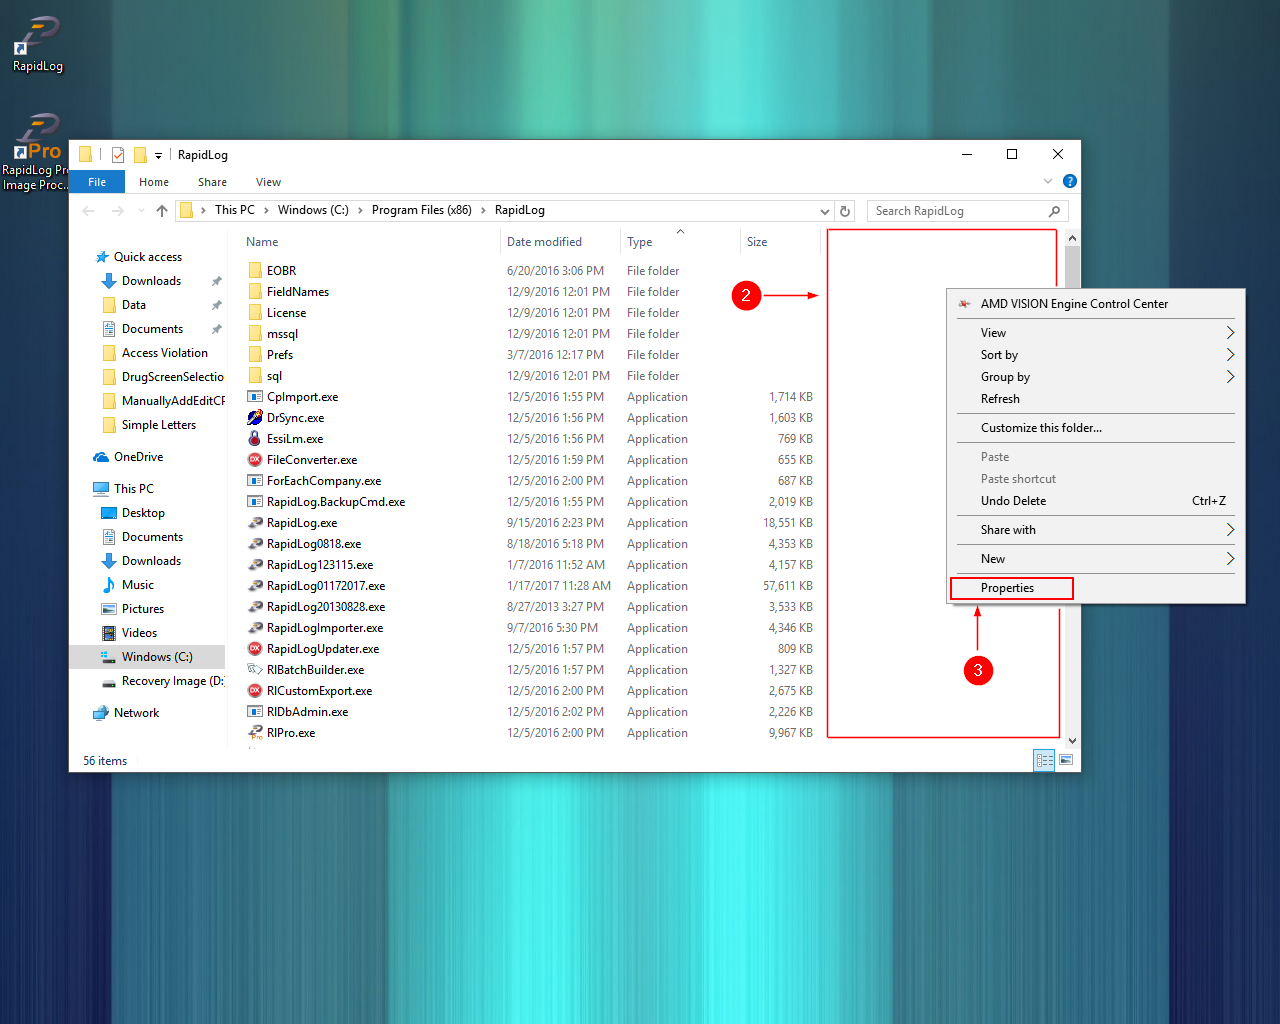This screenshot has height=1024, width=1280.
Task: Click the EOBR folder icon
Action: [255, 271]
